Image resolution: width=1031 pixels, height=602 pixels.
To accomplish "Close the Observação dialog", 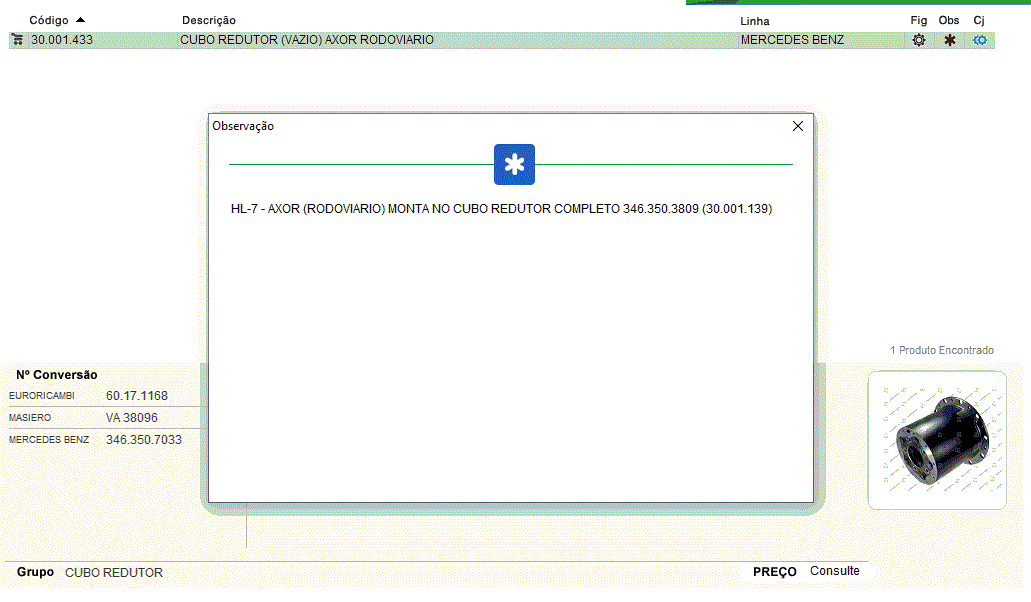I will (798, 126).
